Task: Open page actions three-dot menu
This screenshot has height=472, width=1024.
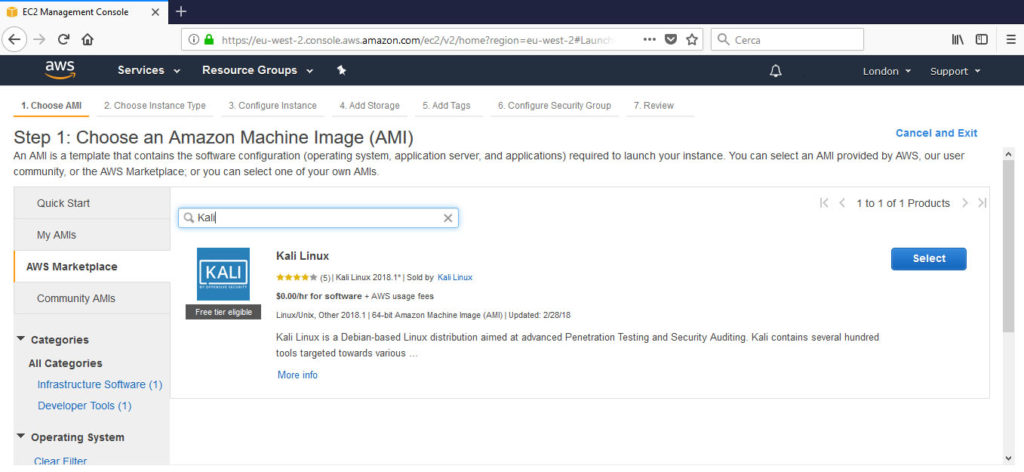Action: (x=649, y=40)
